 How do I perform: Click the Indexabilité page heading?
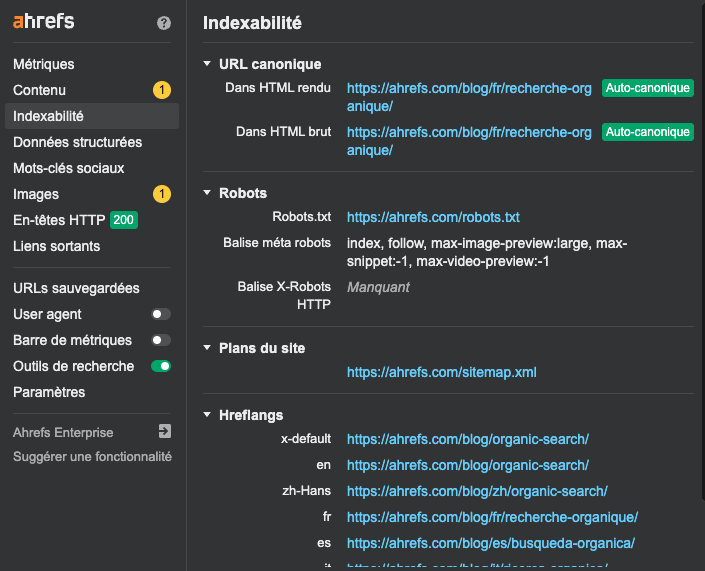tap(252, 23)
